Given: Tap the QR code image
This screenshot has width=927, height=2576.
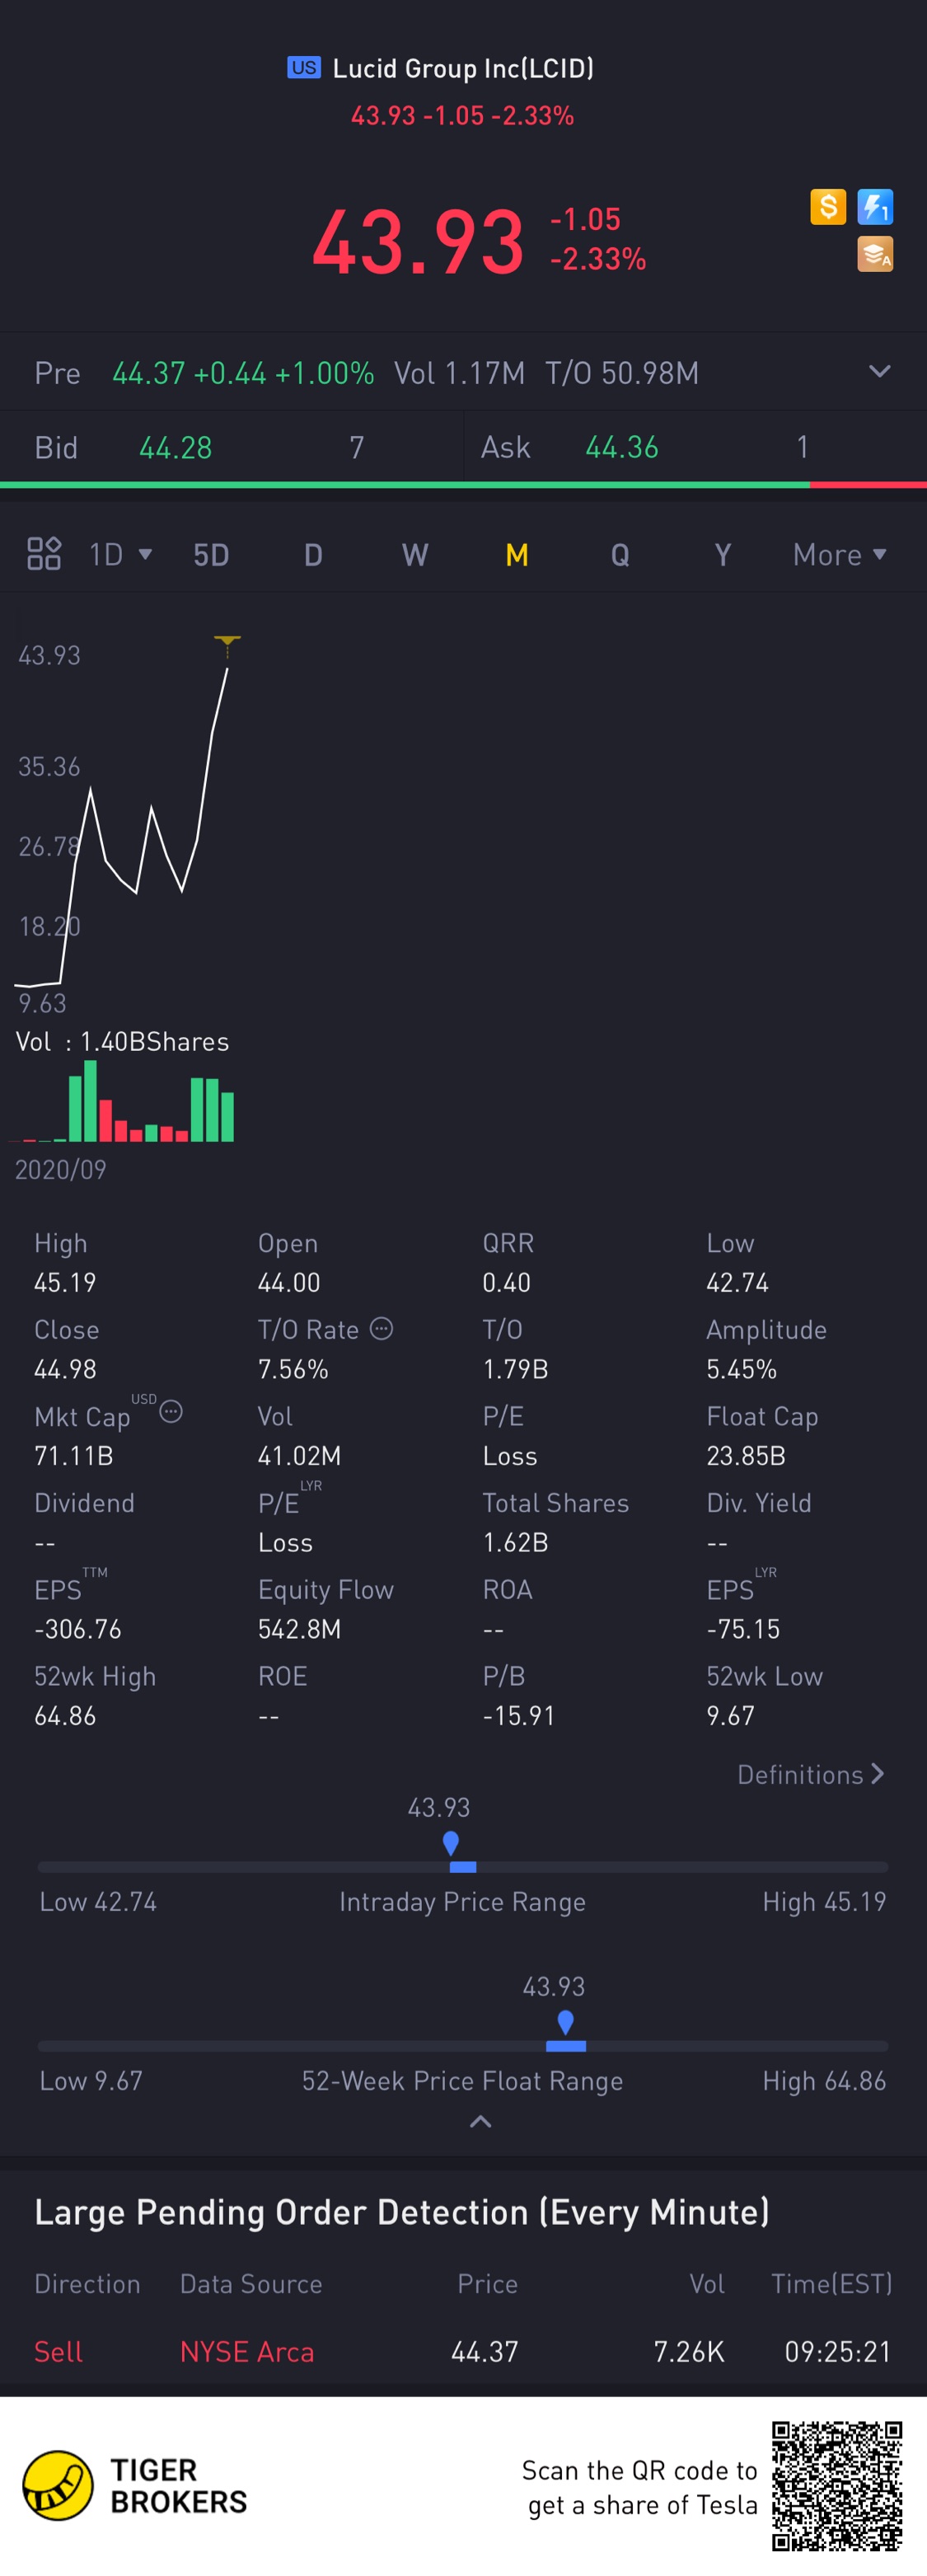Looking at the screenshot, I should (837, 2487).
